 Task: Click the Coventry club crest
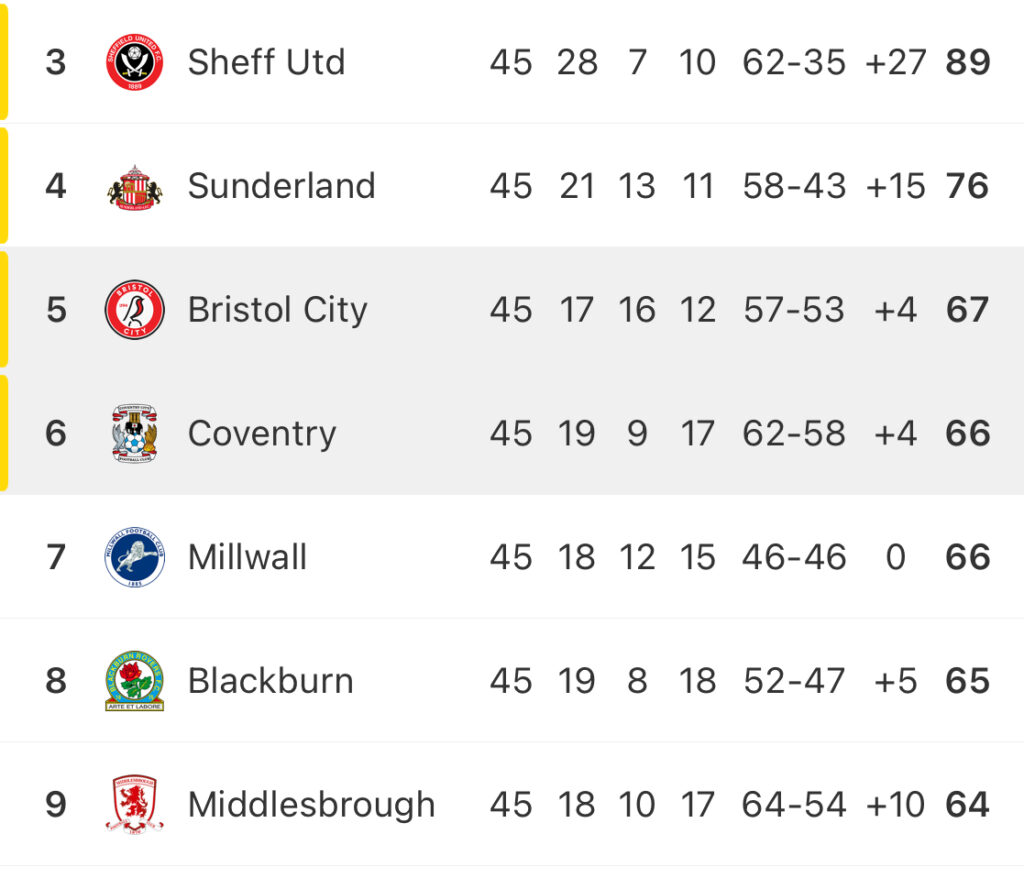pyautogui.click(x=135, y=433)
